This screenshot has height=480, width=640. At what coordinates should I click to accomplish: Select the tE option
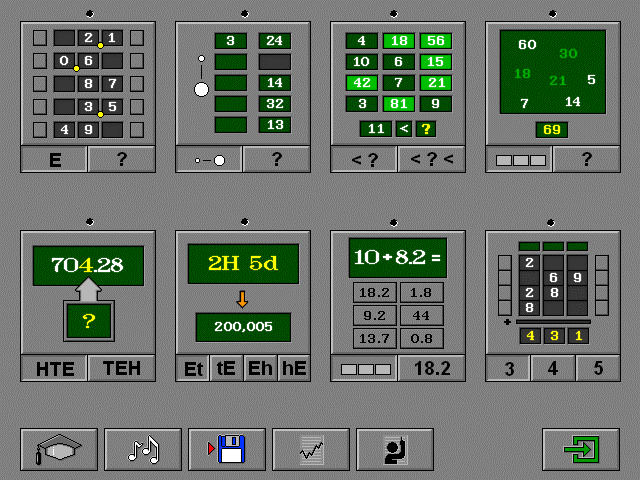pyautogui.click(x=226, y=368)
